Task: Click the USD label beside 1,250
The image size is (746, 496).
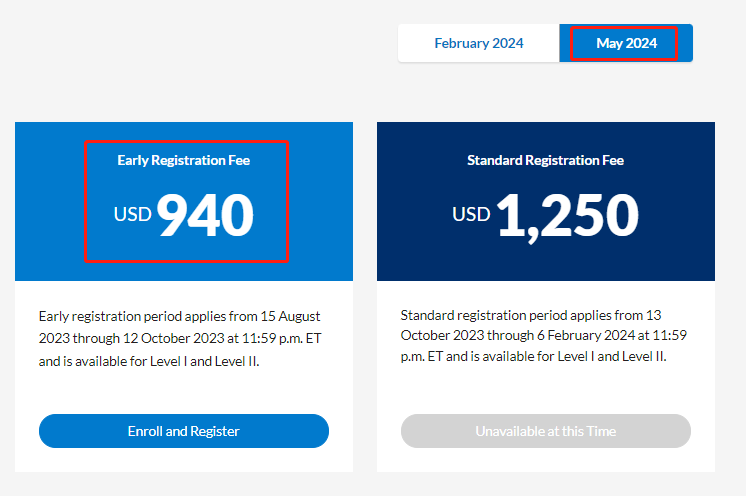Action: point(471,214)
